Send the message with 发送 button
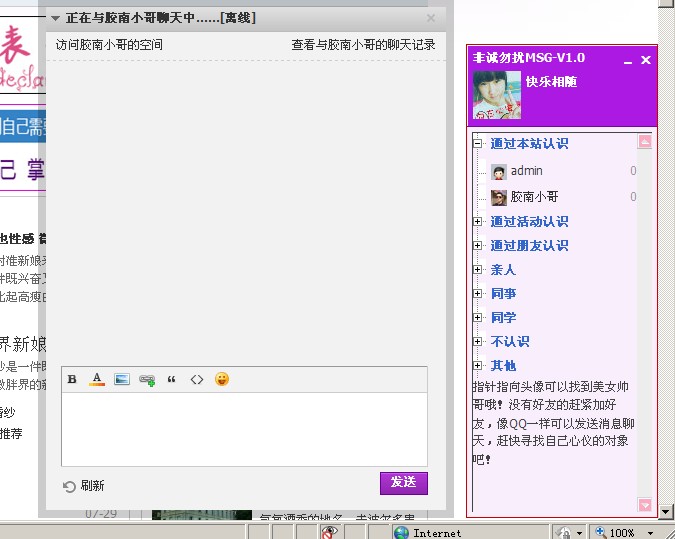This screenshot has height=539, width=675. (404, 483)
